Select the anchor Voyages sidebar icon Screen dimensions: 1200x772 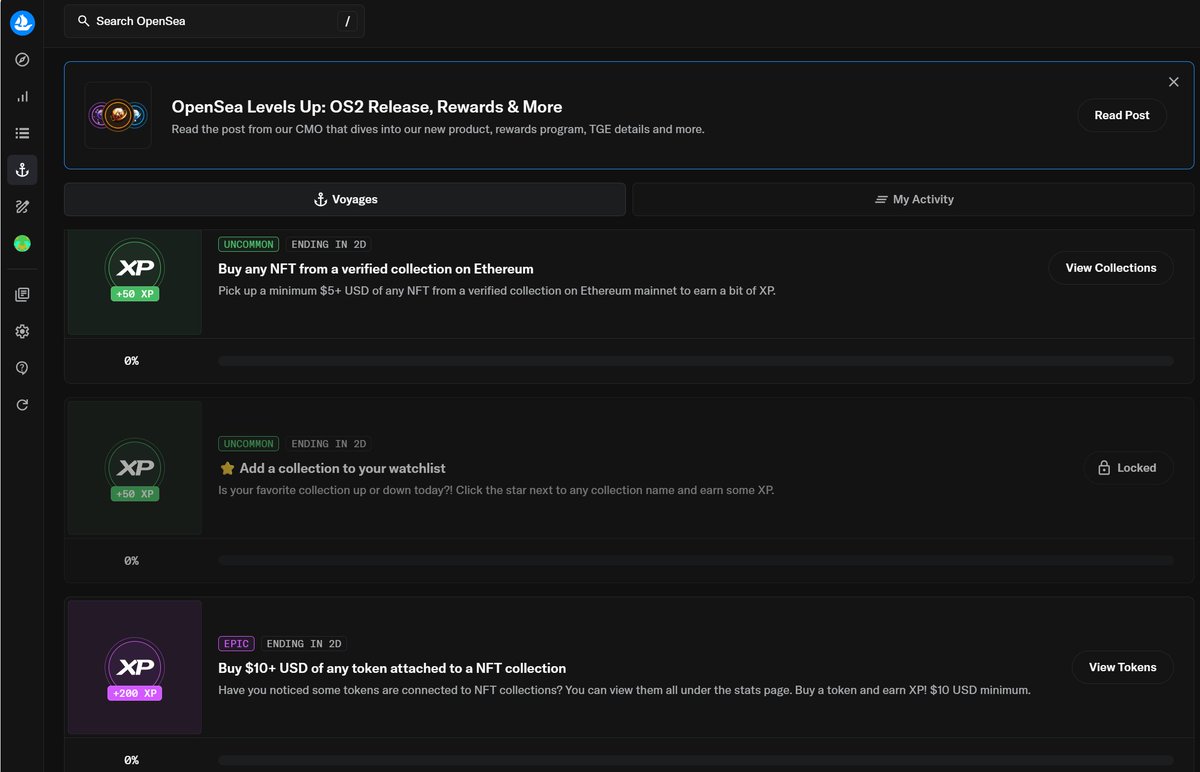22,170
